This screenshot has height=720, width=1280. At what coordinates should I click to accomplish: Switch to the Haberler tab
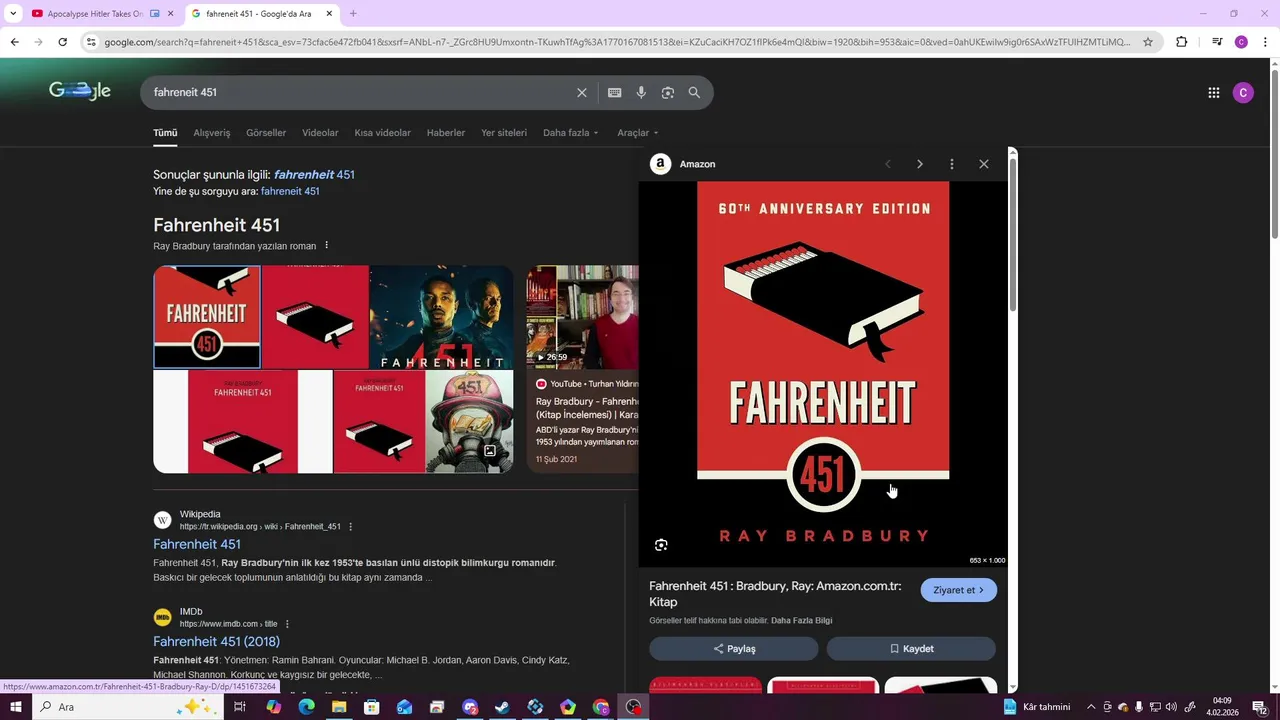tap(446, 133)
